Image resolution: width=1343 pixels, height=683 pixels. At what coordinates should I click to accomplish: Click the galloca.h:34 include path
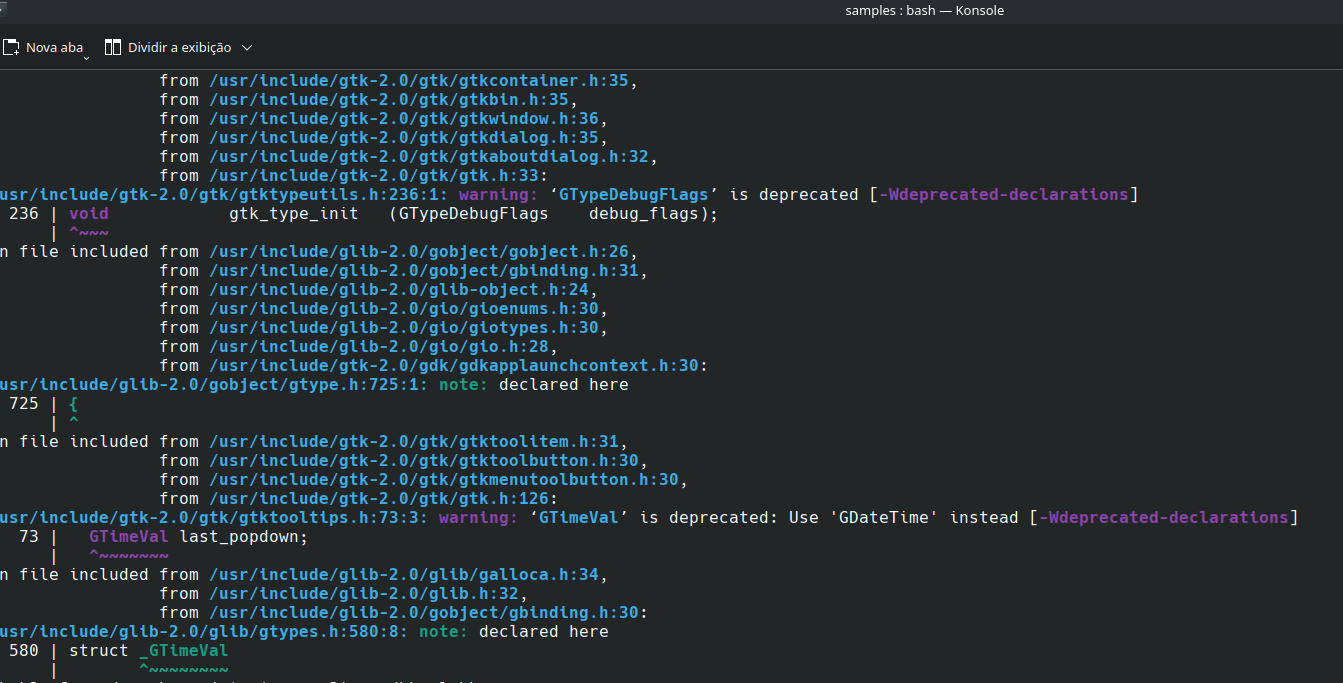tap(404, 575)
